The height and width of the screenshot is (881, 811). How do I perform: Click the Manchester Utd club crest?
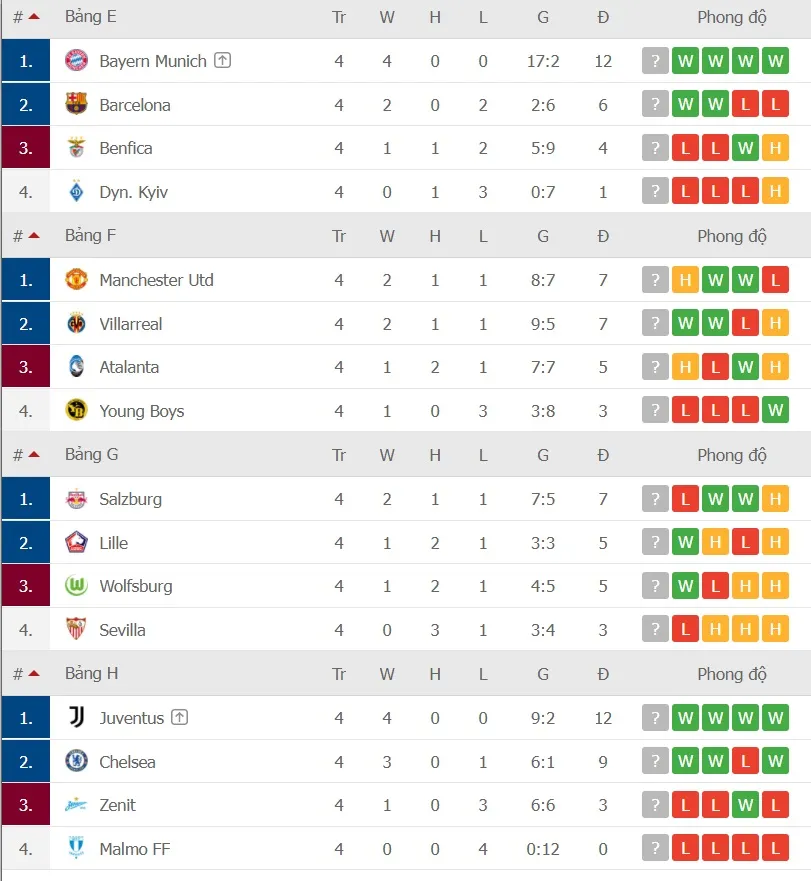point(77,280)
